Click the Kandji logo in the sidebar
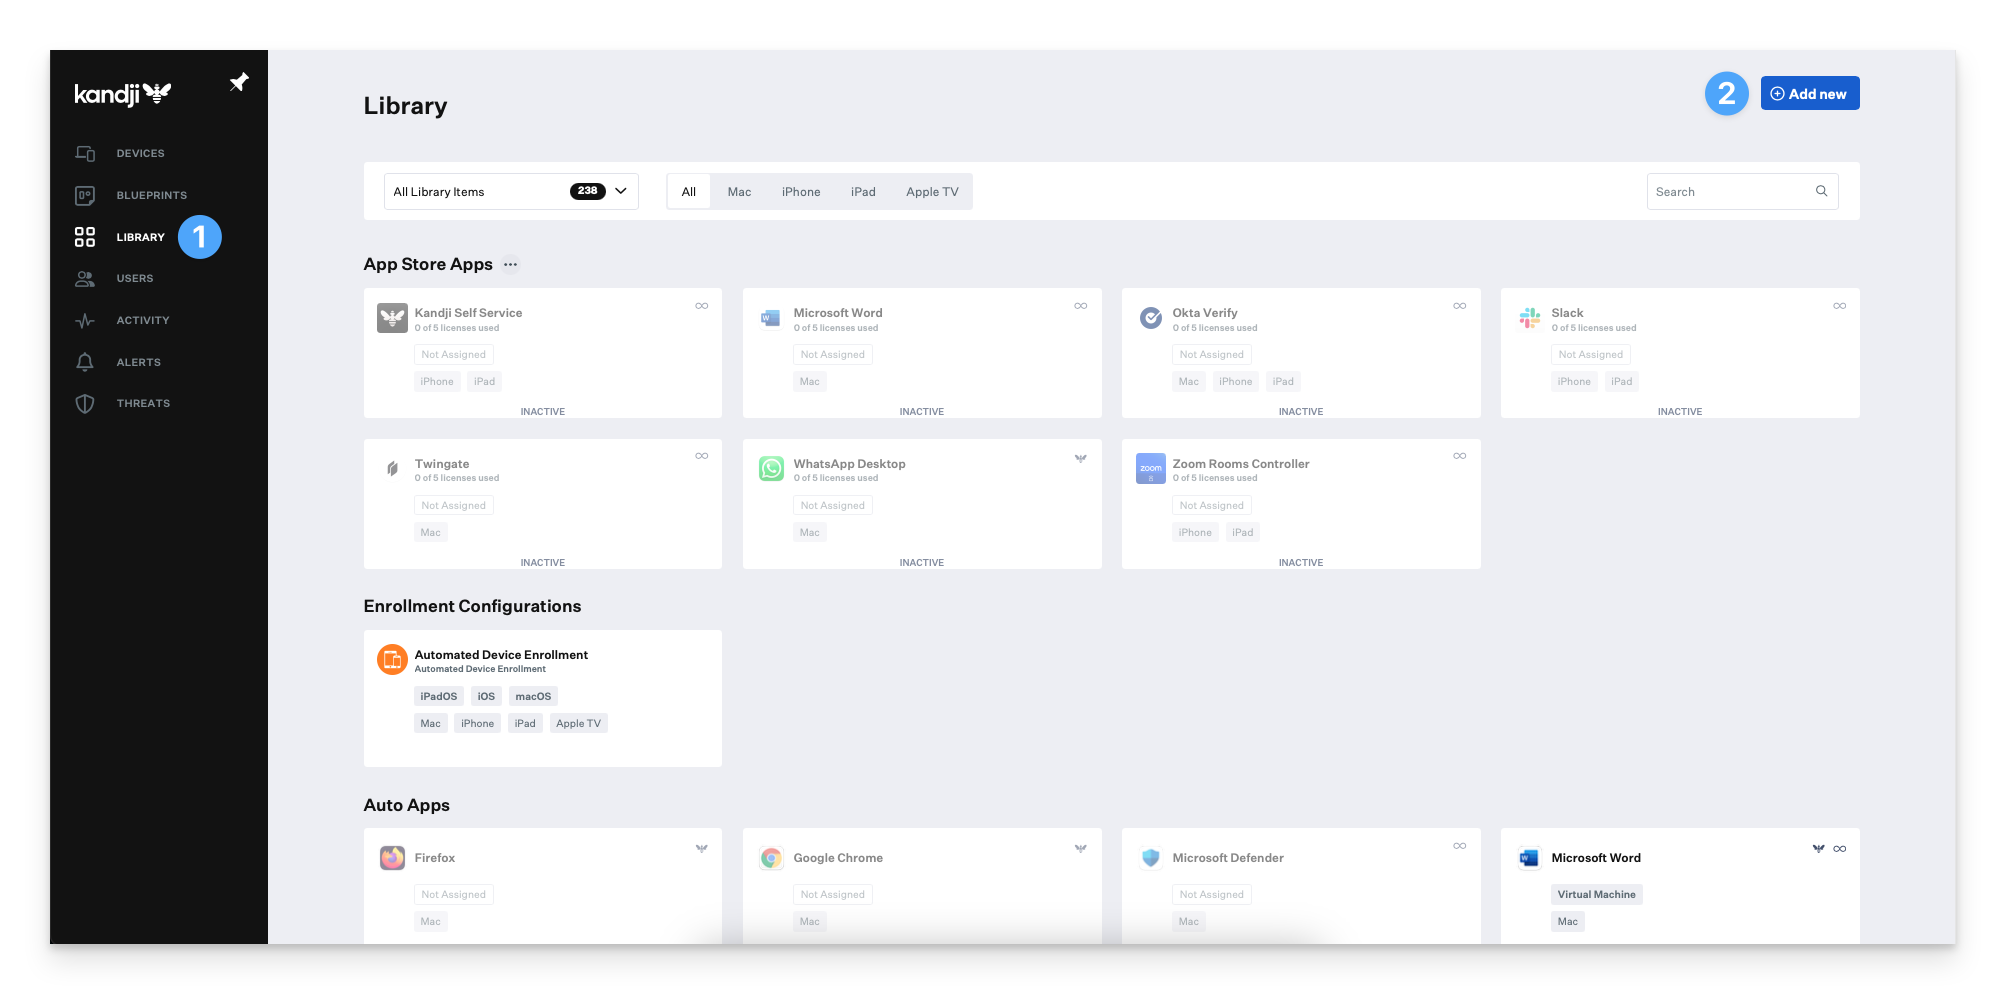Image resolution: width=2006 pixels, height=994 pixels. [x=122, y=94]
